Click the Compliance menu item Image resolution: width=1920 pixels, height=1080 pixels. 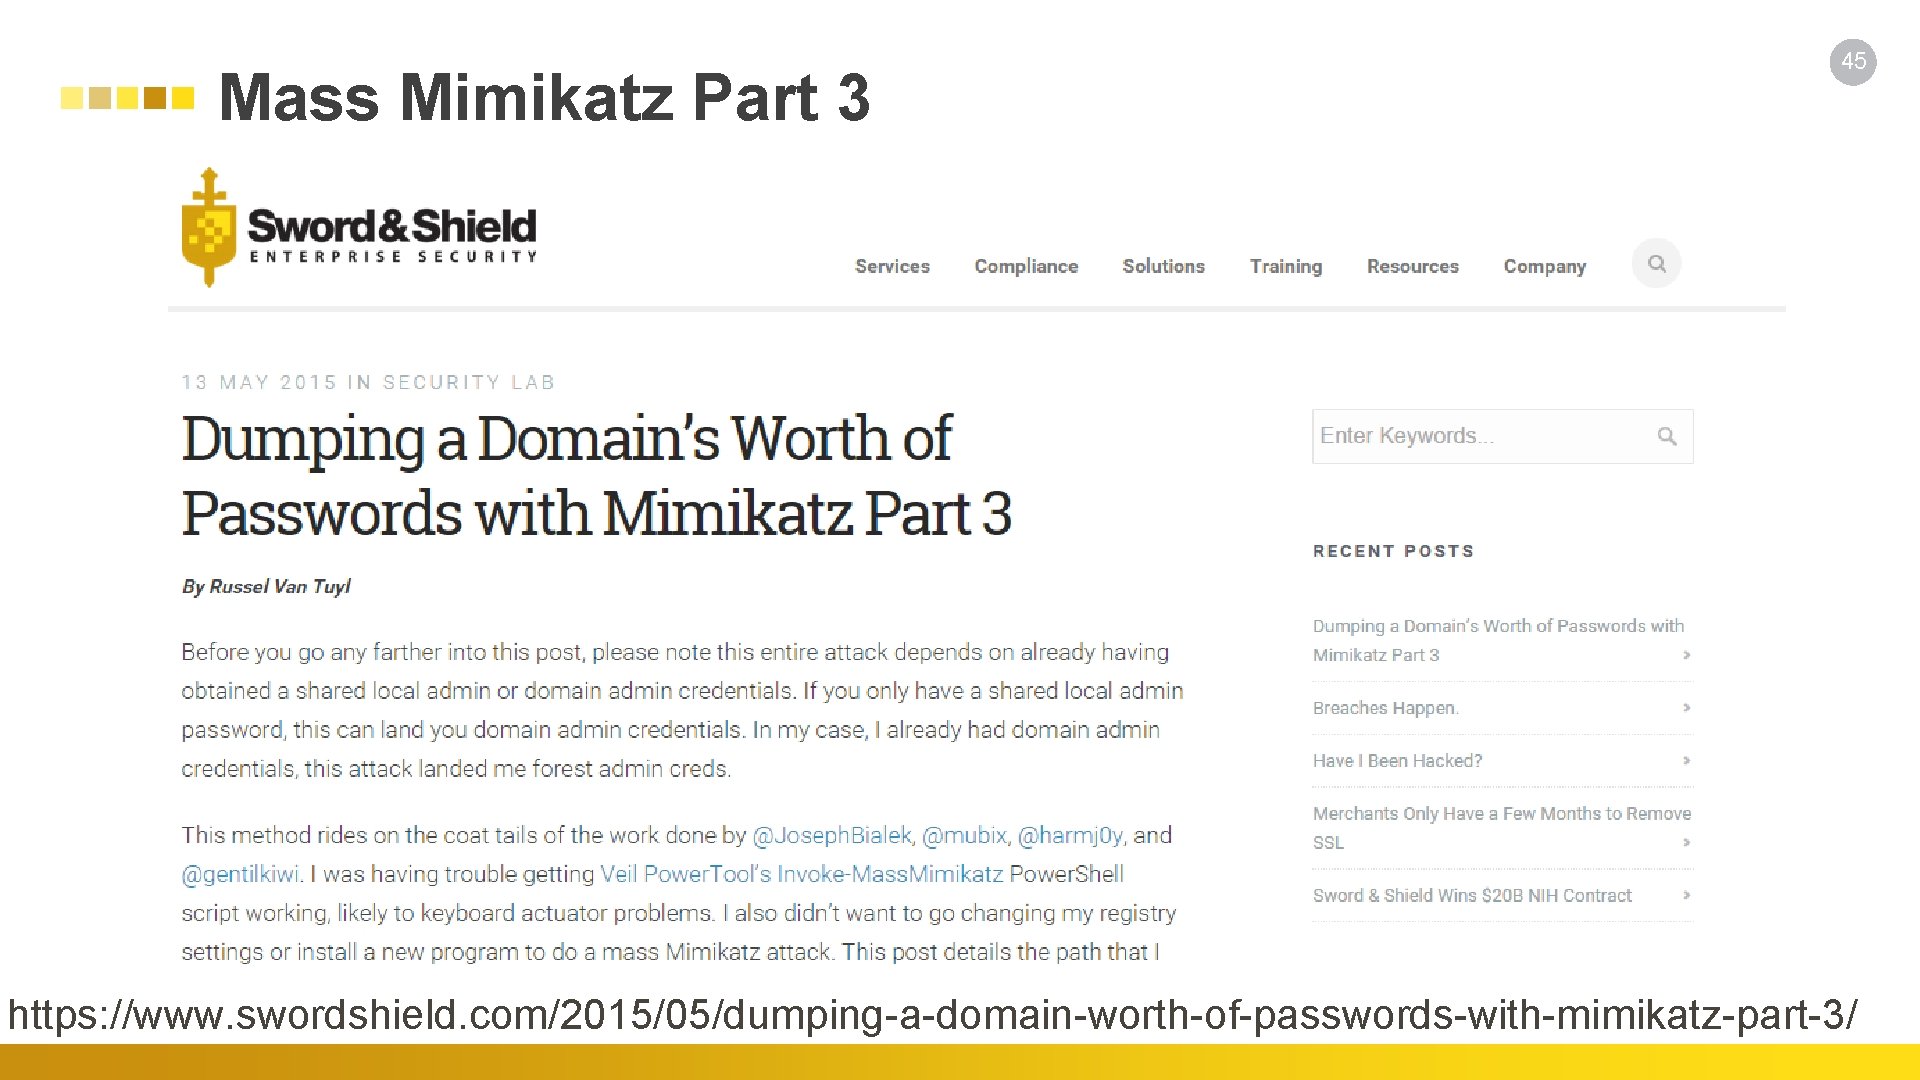1025,266
